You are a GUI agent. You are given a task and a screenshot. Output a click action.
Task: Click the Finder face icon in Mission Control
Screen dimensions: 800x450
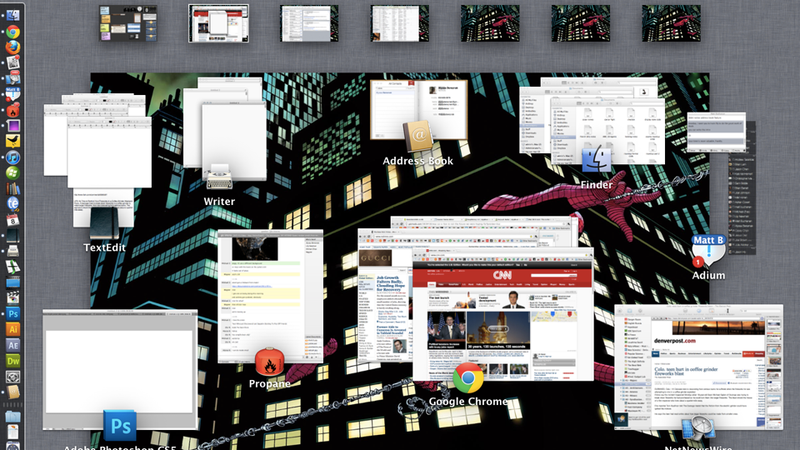tap(596, 159)
